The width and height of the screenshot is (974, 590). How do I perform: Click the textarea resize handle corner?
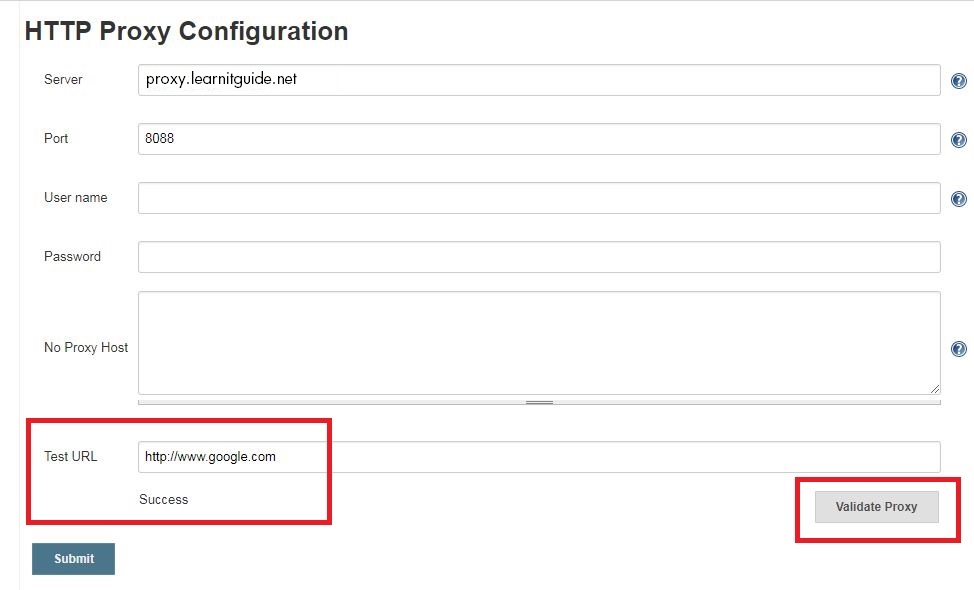[933, 387]
